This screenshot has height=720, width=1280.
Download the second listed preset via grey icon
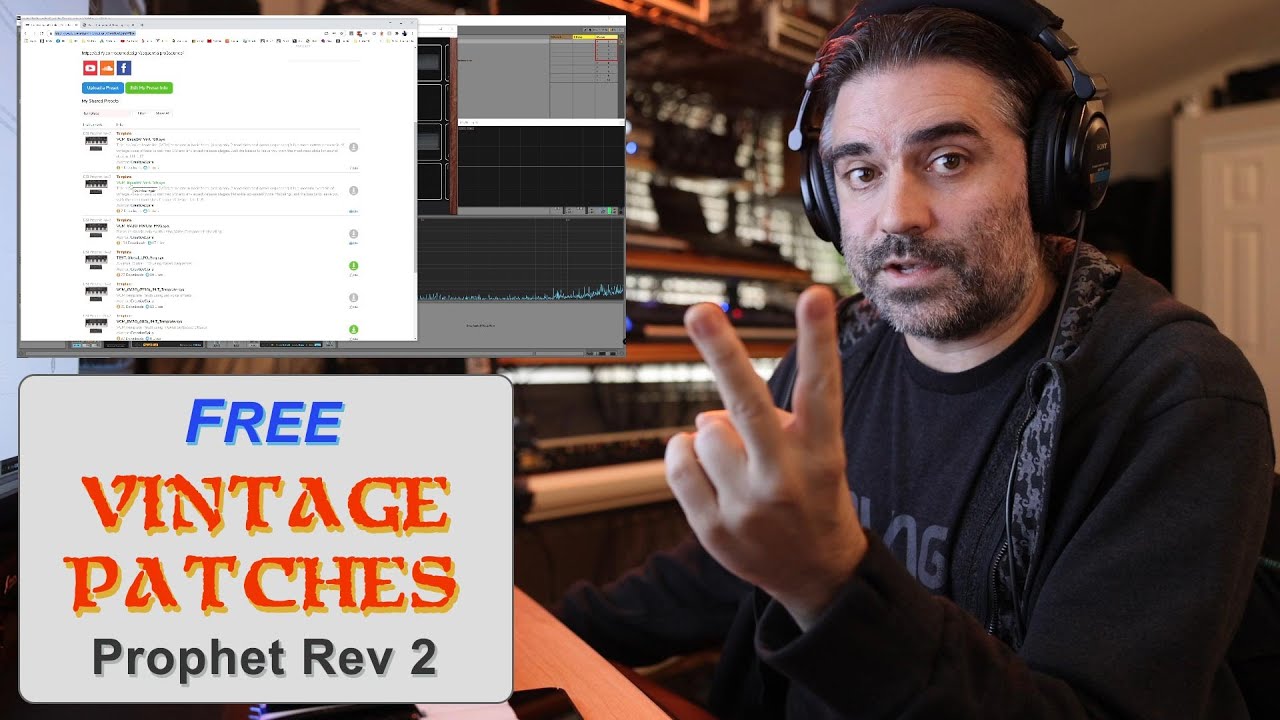tap(354, 190)
